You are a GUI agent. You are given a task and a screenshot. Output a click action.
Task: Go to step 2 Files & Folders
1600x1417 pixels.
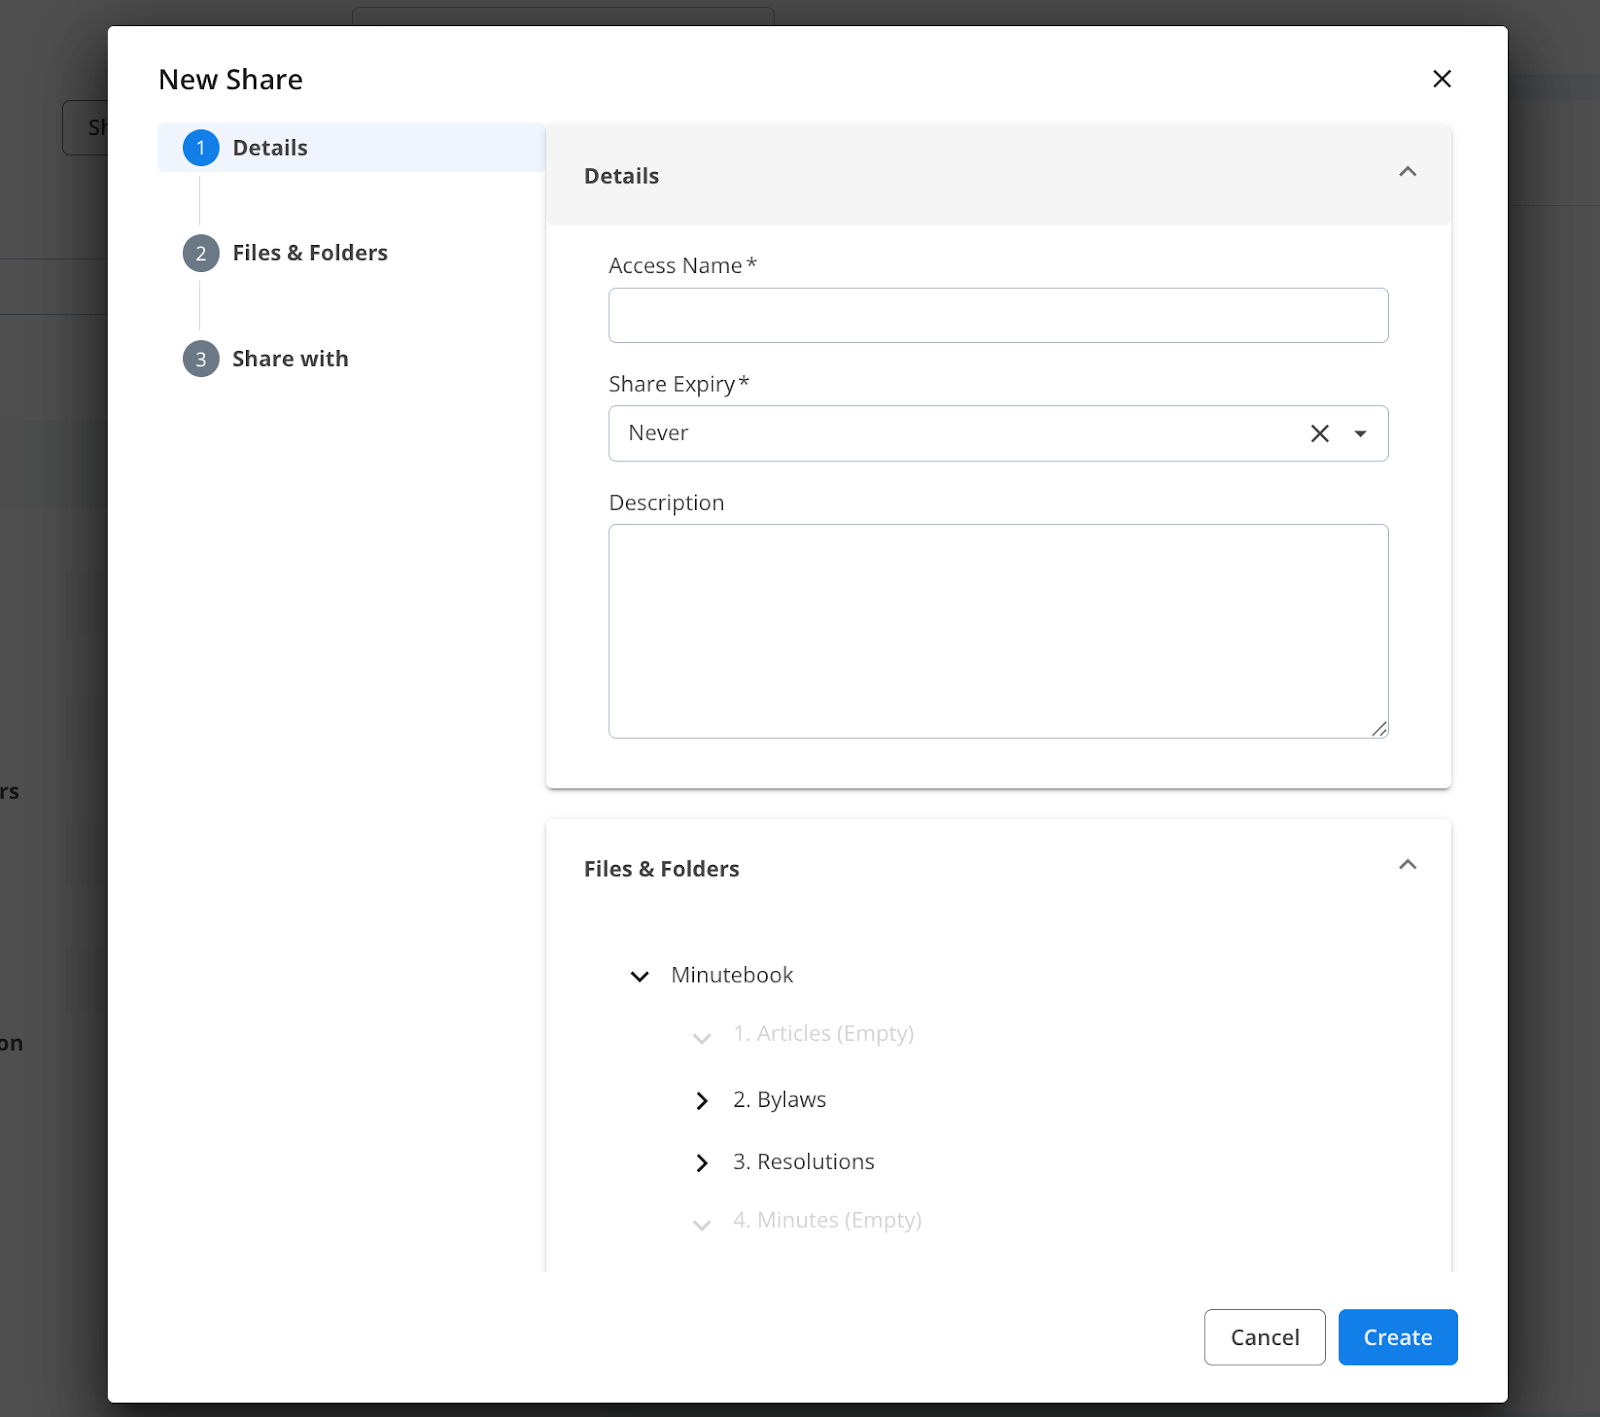[309, 253]
